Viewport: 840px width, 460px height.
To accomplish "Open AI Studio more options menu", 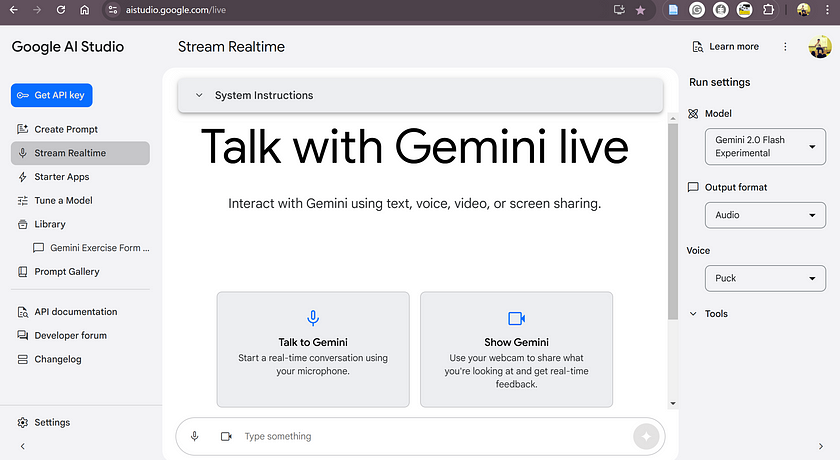I will point(785,47).
